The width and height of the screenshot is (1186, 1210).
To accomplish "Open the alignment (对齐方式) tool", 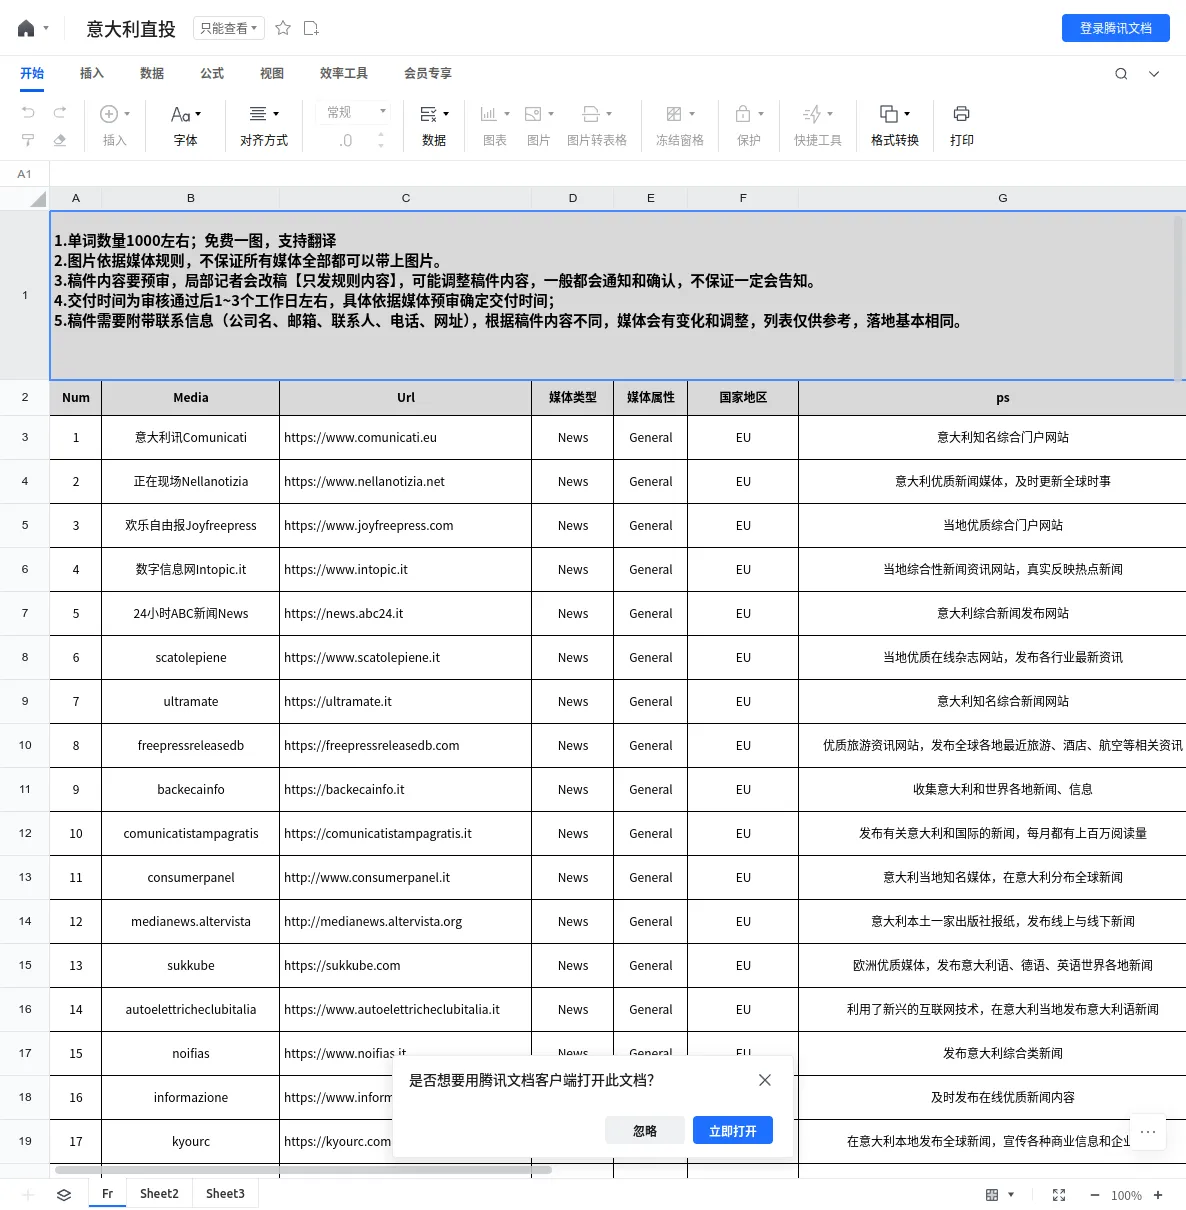I will coord(264,126).
